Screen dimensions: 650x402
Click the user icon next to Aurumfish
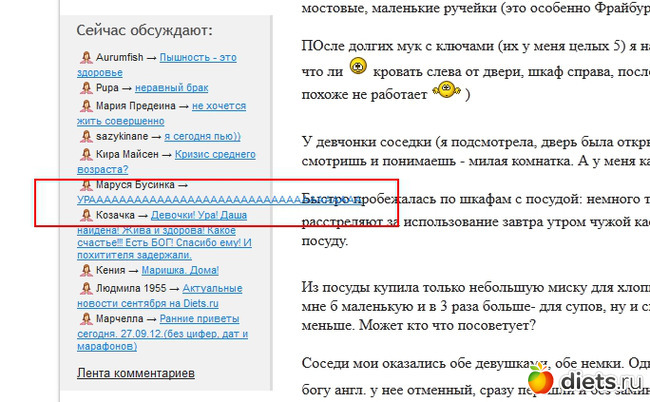coord(85,59)
